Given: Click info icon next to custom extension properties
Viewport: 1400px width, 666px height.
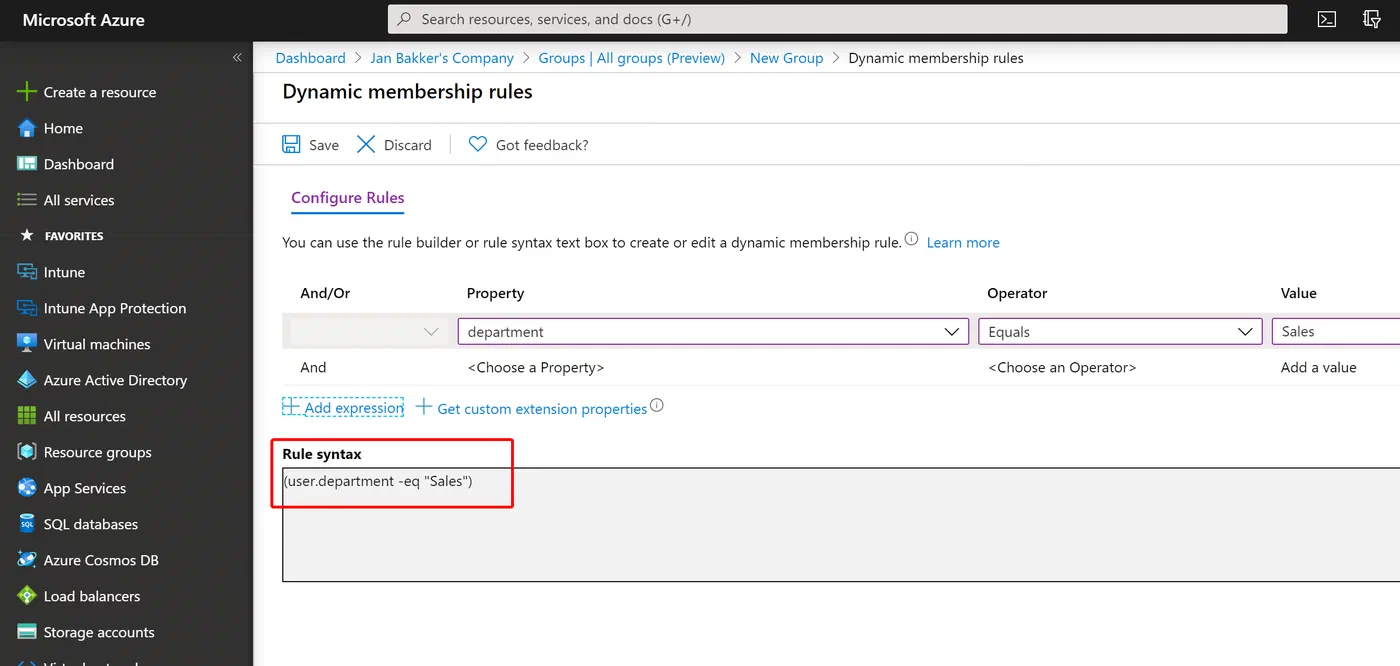Looking at the screenshot, I should pyautogui.click(x=657, y=406).
